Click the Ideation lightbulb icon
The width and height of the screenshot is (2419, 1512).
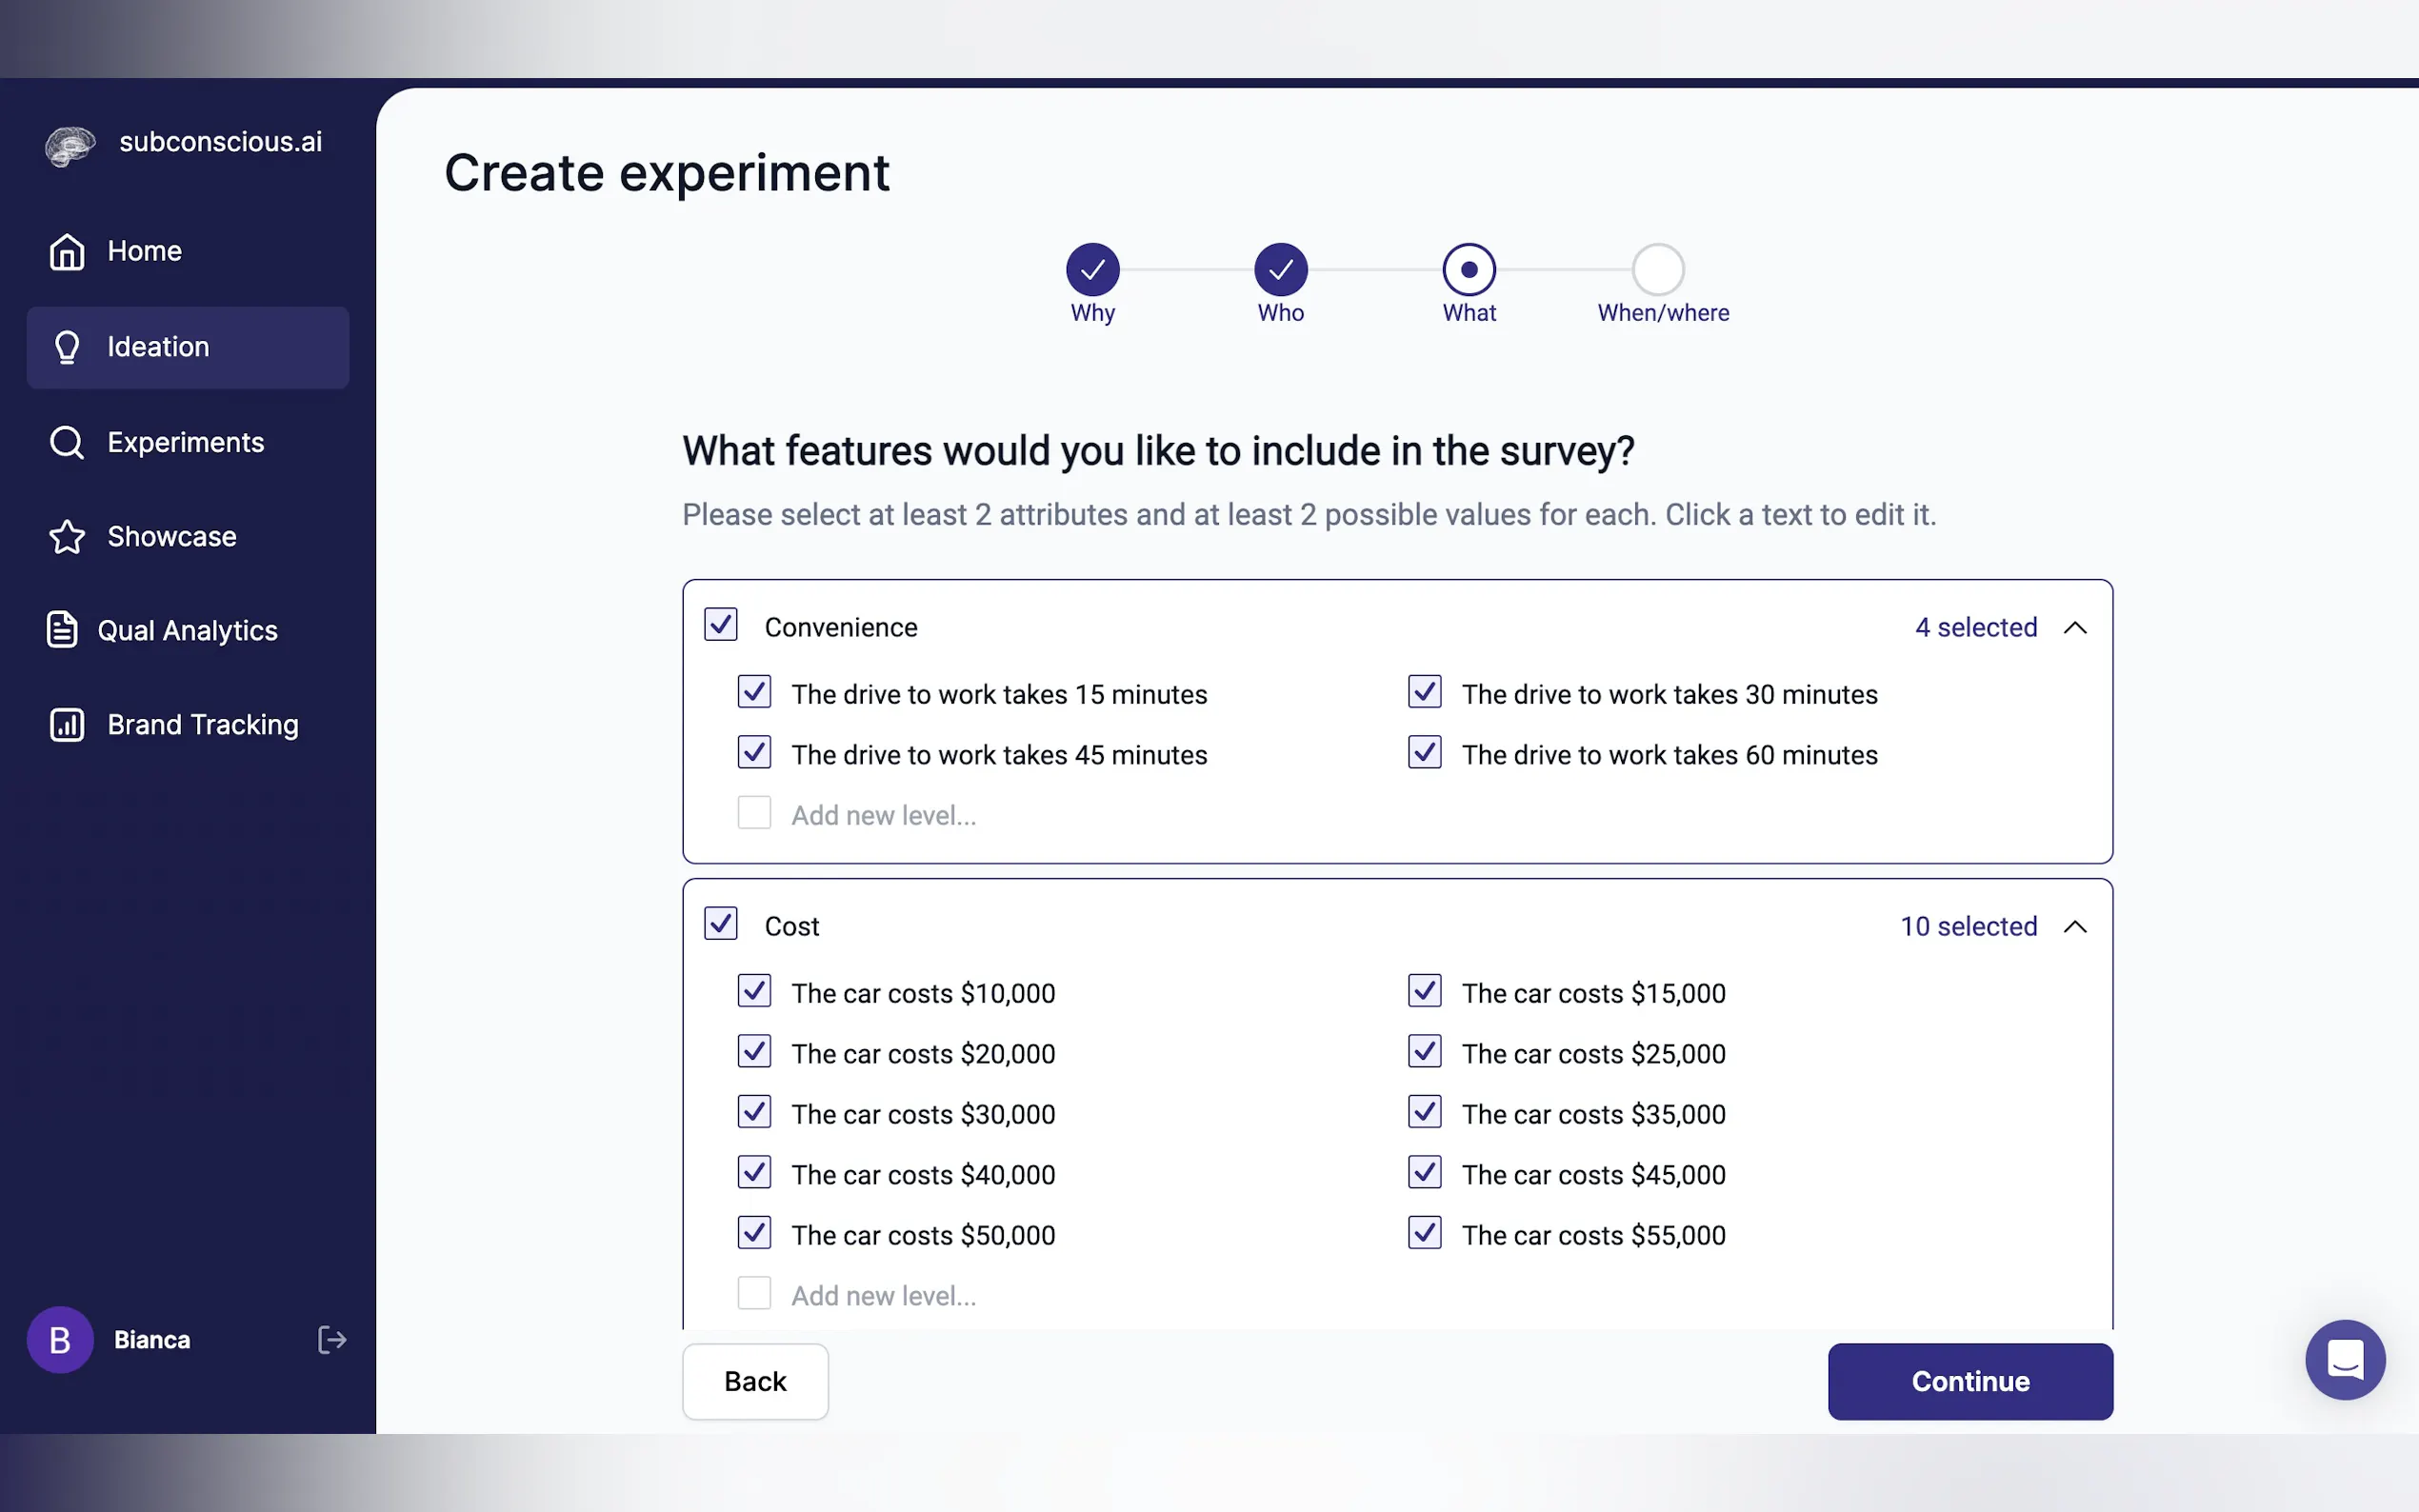click(67, 347)
